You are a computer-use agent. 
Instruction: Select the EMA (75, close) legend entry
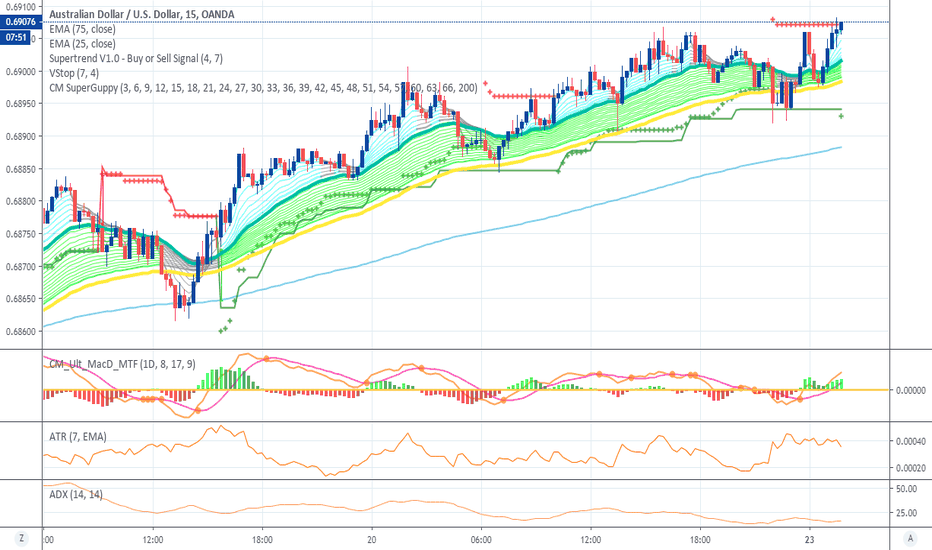tap(83, 30)
